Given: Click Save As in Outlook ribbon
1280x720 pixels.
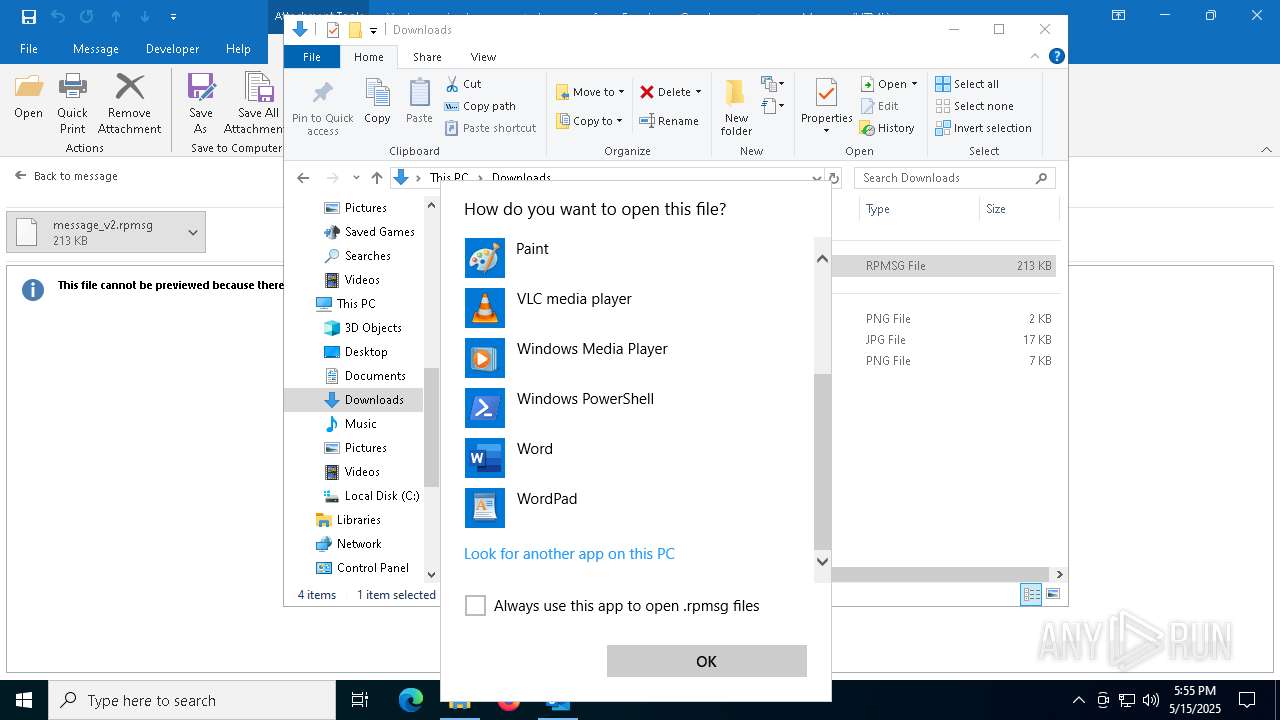Looking at the screenshot, I should [x=201, y=104].
